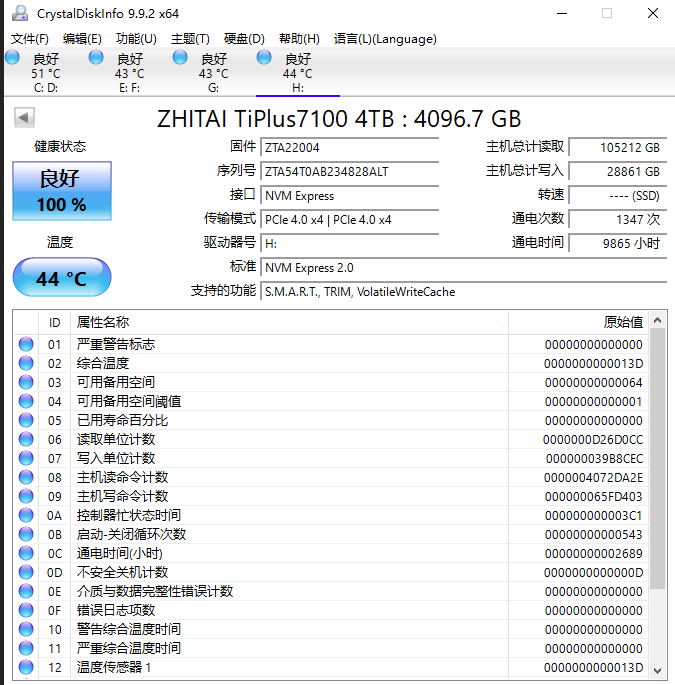Click status orb for attribute 12 温度传感器 1
The height and width of the screenshot is (685, 675).
click(x=26, y=667)
